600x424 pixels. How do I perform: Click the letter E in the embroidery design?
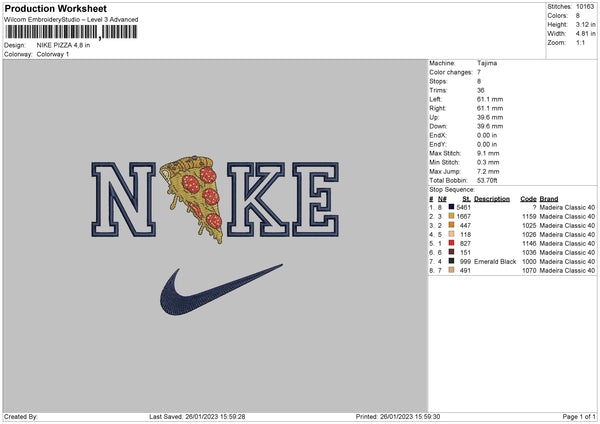316,199
